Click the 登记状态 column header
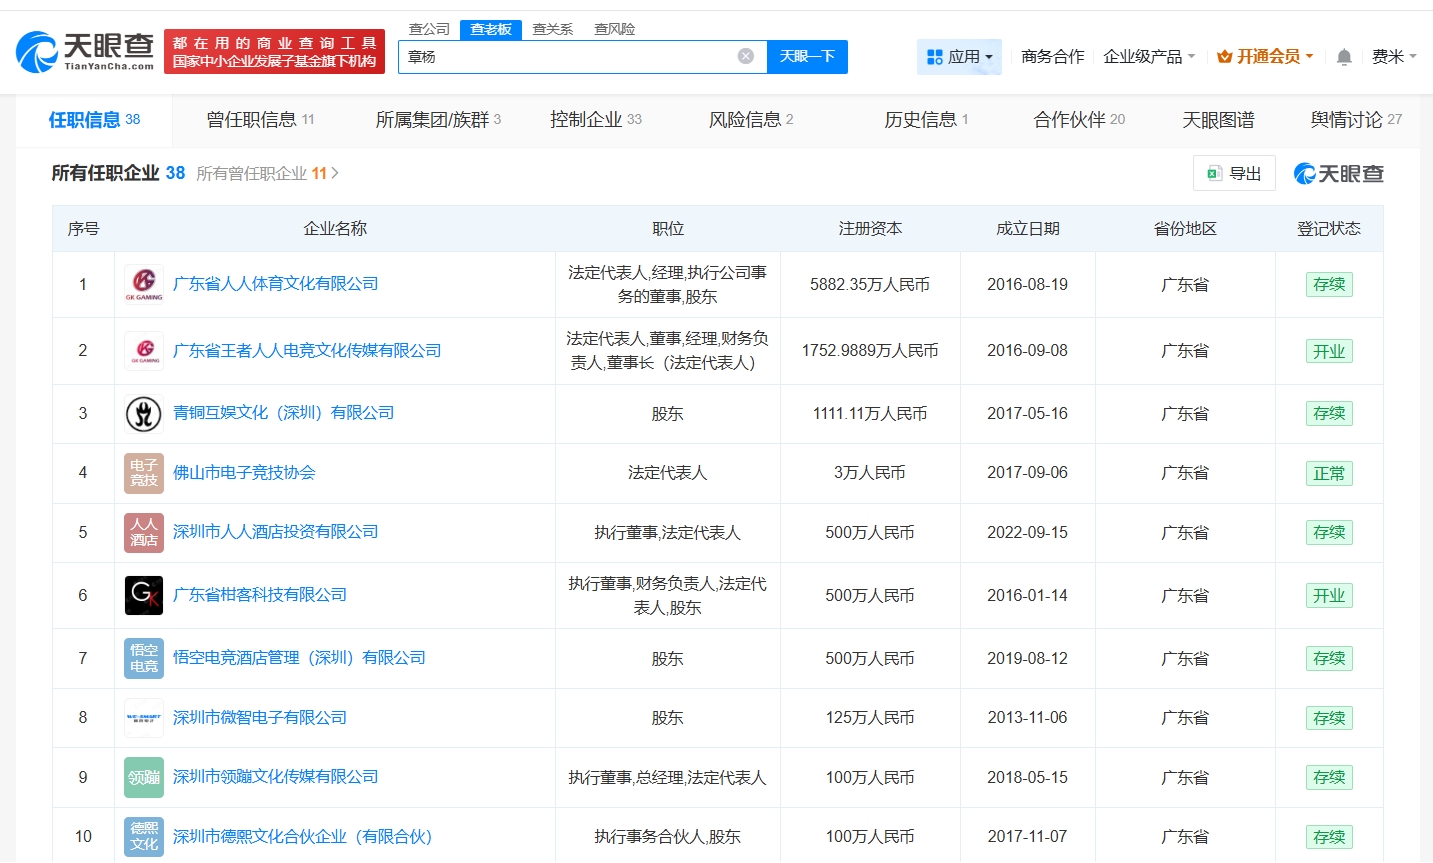 click(x=1329, y=229)
